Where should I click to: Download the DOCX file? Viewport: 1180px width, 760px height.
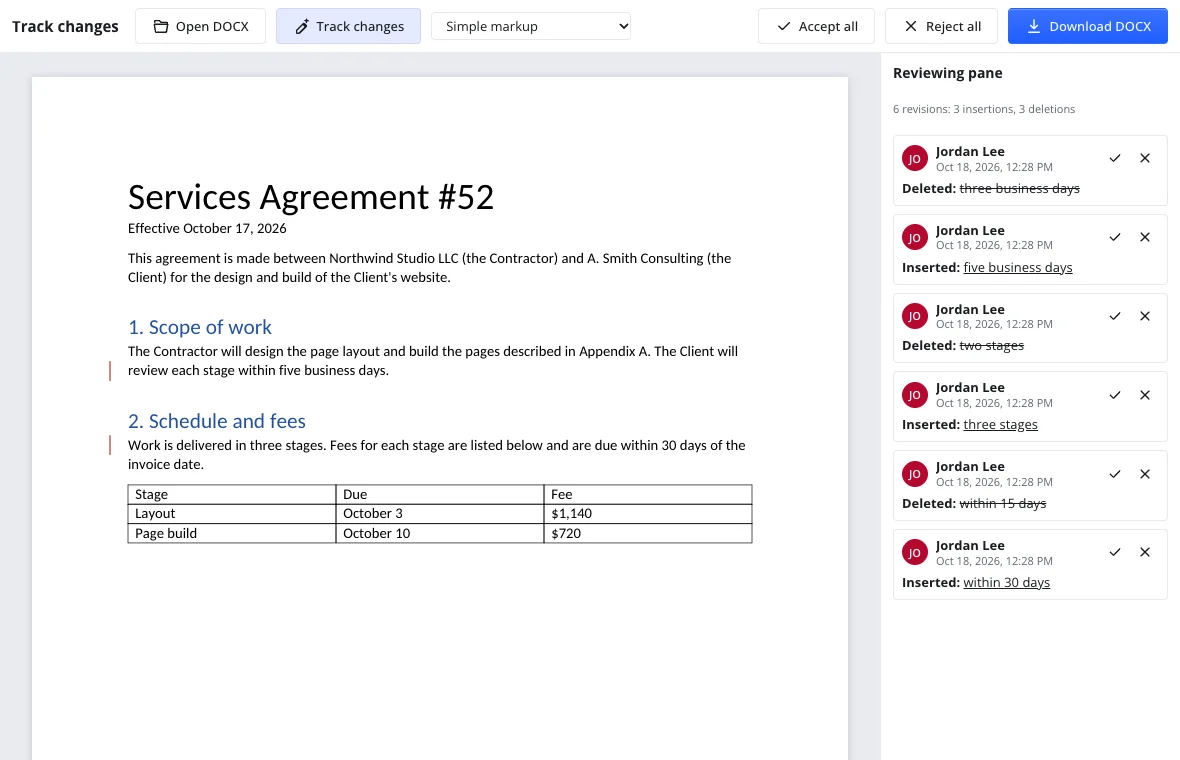point(1087,26)
